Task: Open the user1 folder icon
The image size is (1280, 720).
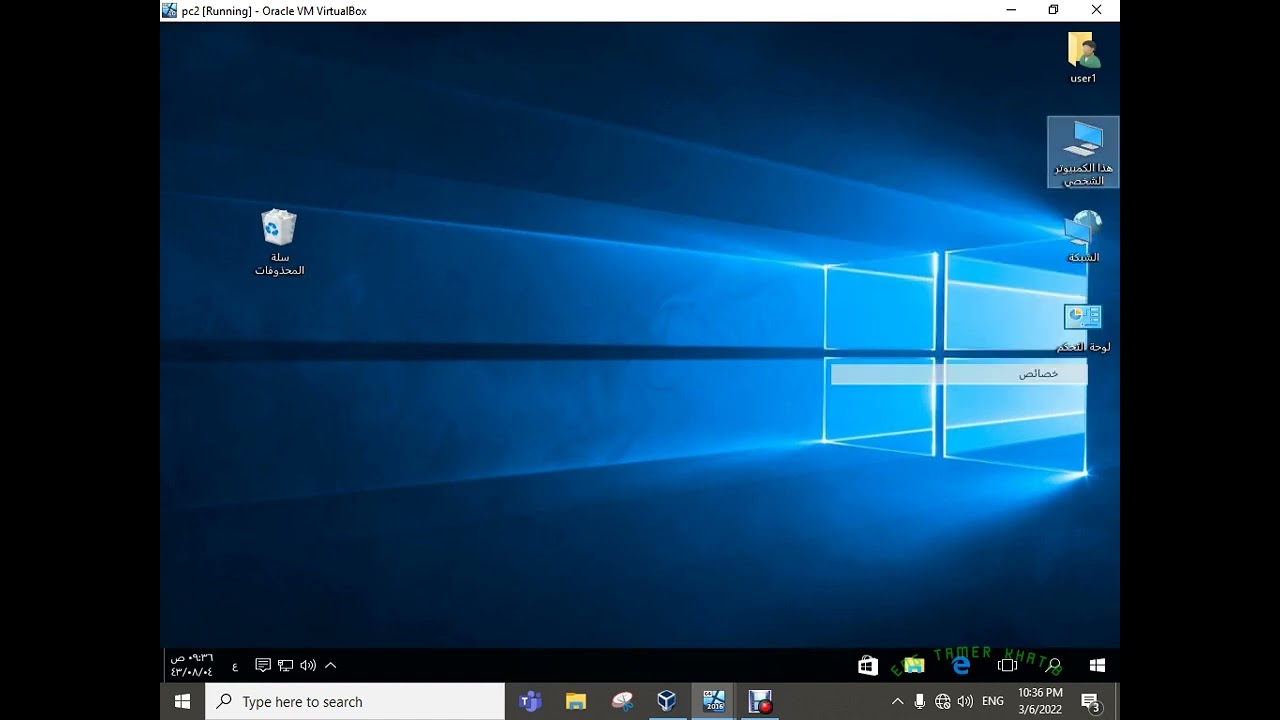Action: 1083,57
